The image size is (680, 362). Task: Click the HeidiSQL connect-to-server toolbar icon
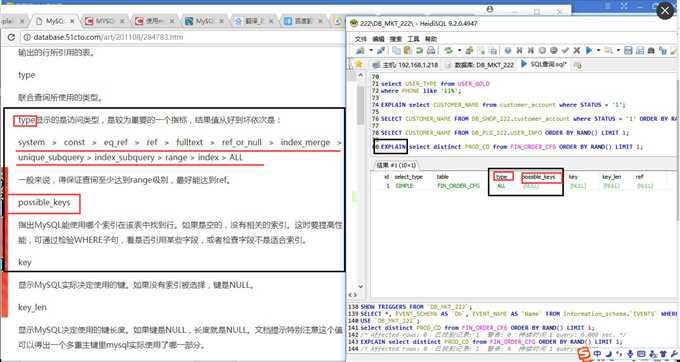tap(360, 51)
